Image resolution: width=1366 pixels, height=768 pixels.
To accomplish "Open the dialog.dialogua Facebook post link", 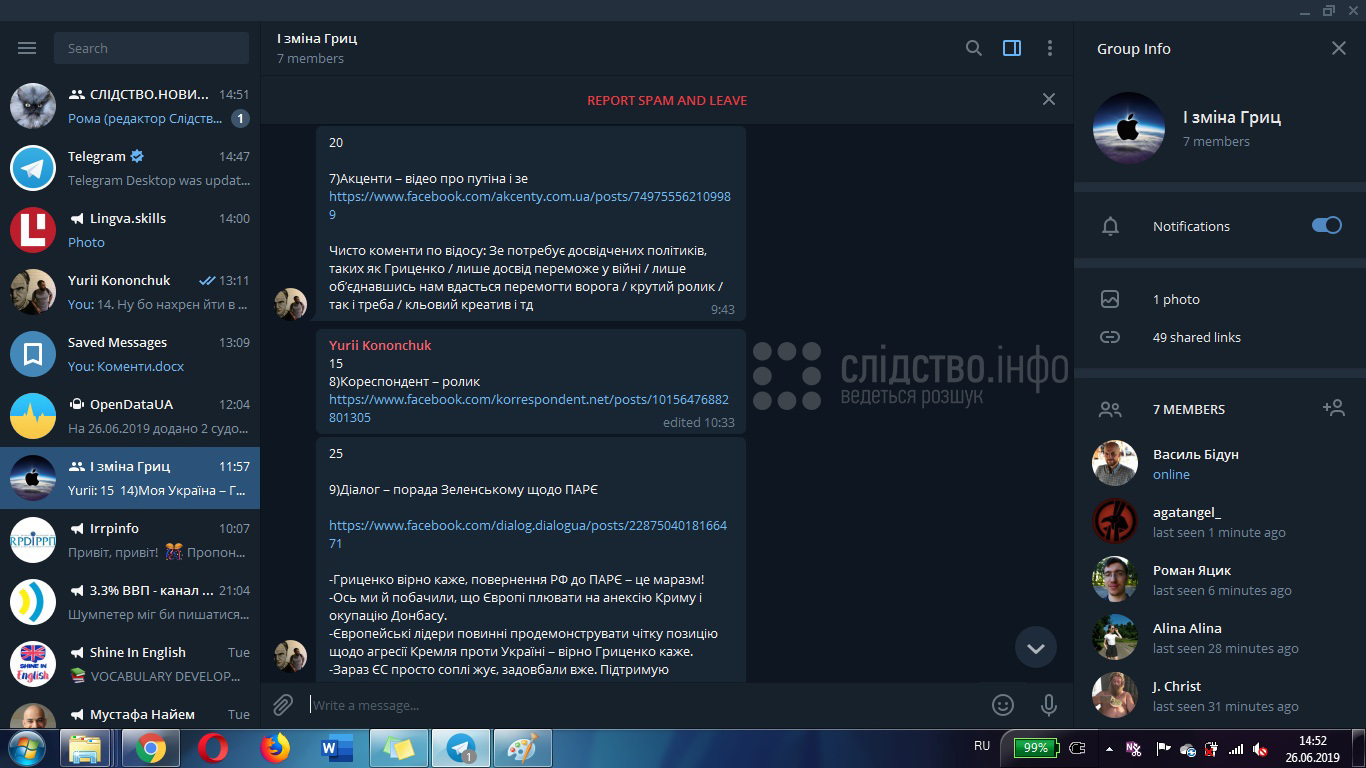I will tap(528, 534).
